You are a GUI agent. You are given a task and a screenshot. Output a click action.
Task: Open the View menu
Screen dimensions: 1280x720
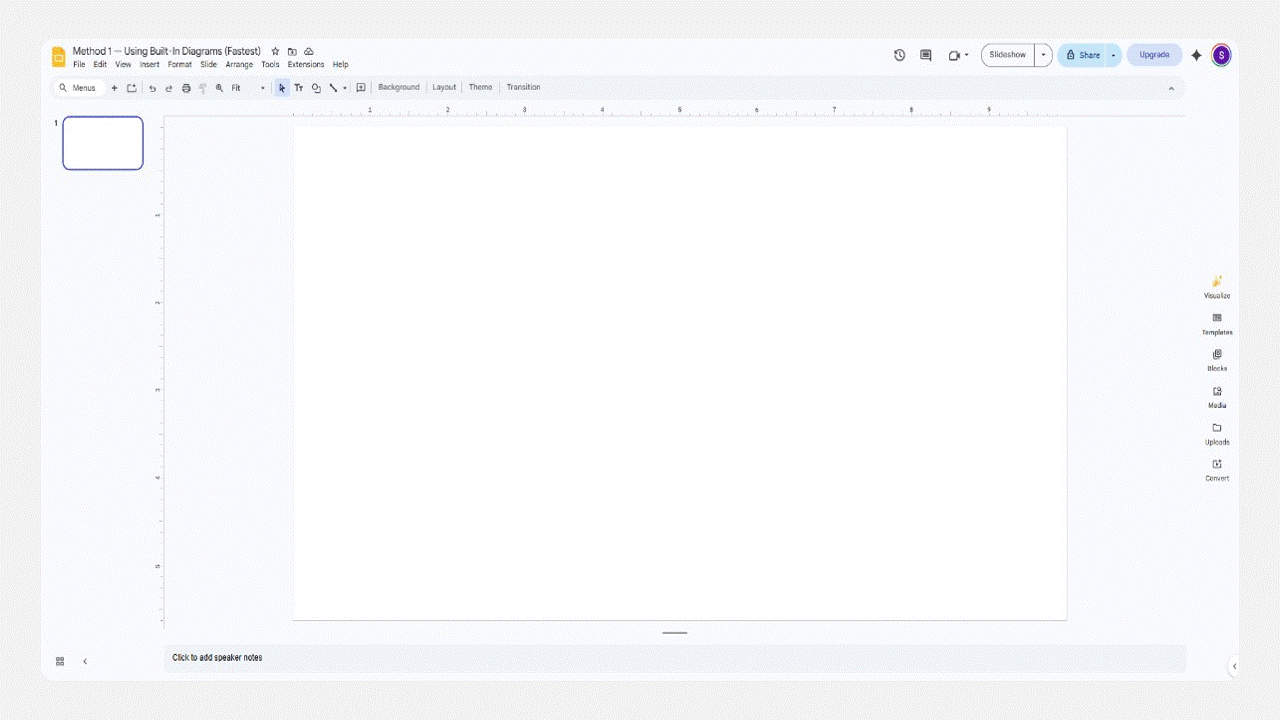click(123, 65)
